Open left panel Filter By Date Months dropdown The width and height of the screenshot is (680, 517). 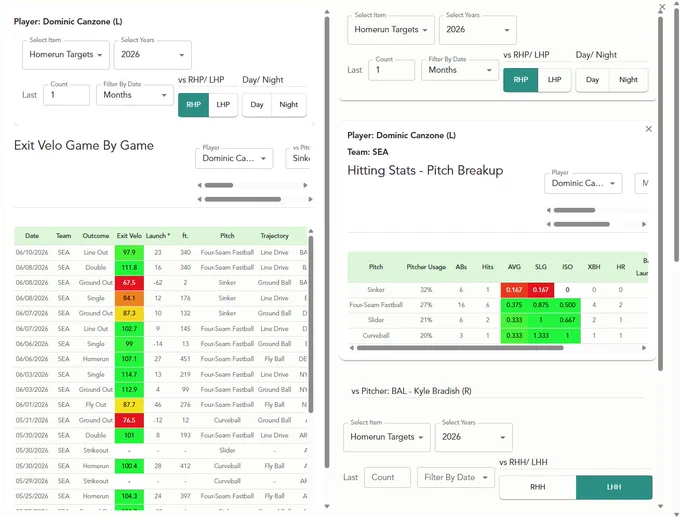pyautogui.click(x=135, y=95)
